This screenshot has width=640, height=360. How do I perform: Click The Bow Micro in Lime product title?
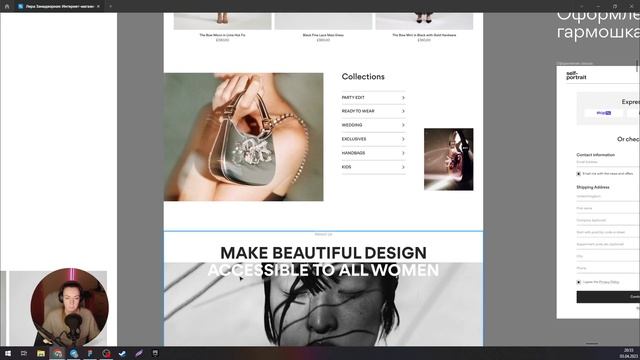coord(222,35)
